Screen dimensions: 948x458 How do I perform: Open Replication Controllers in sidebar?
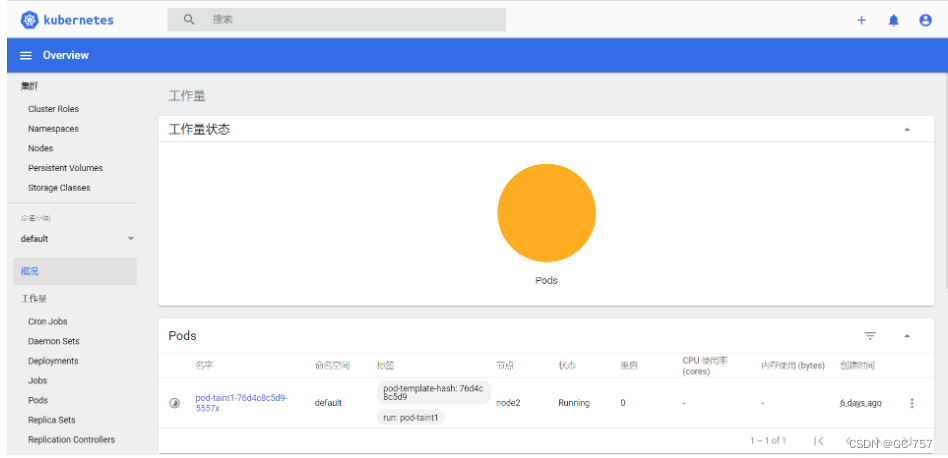coord(71,439)
